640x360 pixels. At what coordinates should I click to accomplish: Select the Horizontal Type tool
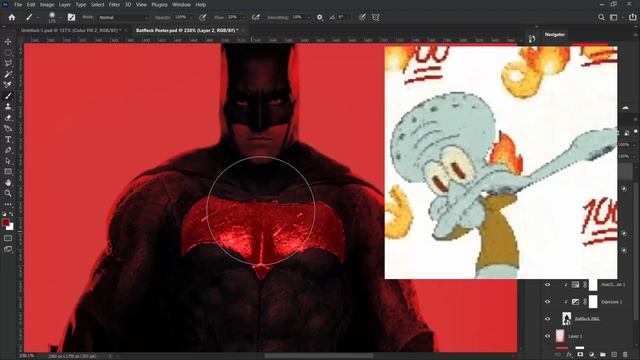[x=8, y=140]
